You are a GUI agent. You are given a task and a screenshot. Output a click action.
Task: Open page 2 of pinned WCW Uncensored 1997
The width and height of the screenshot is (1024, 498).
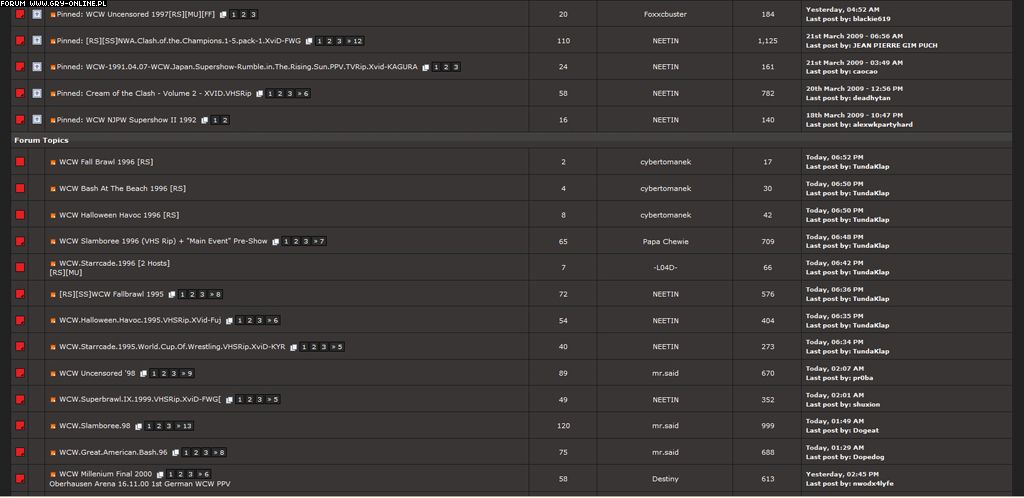(243, 14)
